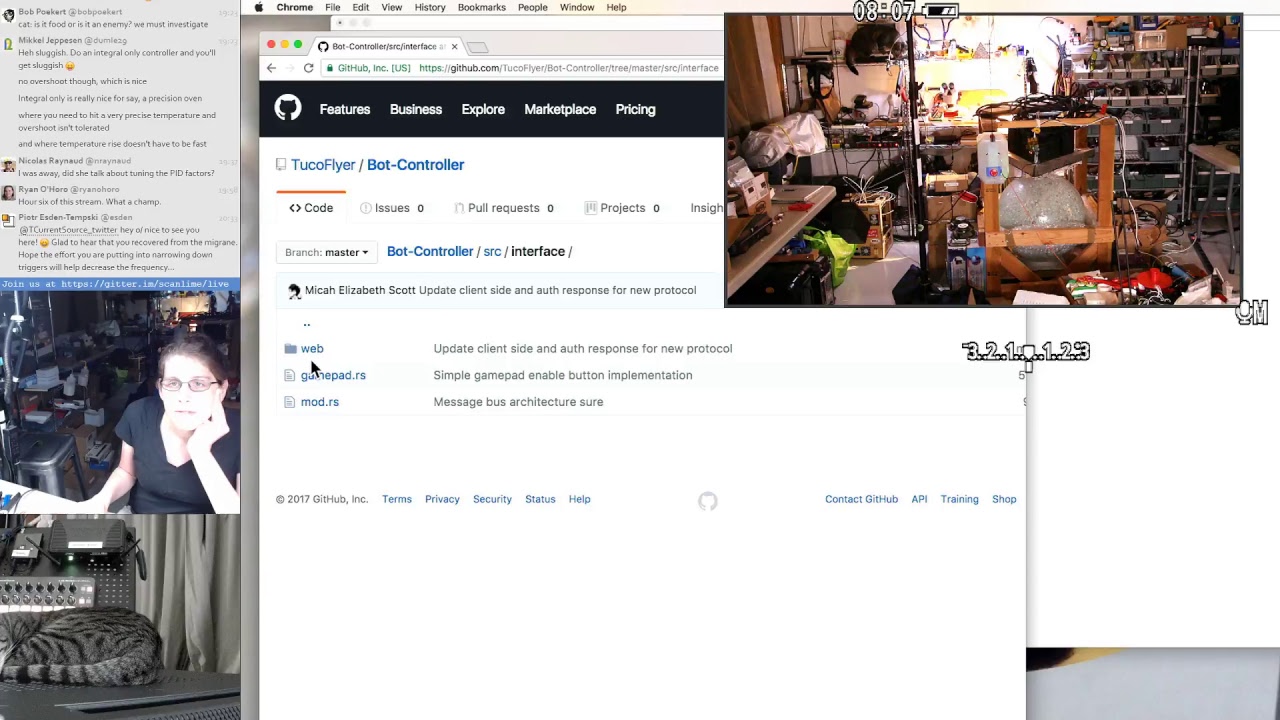Click the file icon next to mod.rs
1280x720 pixels.
point(290,402)
